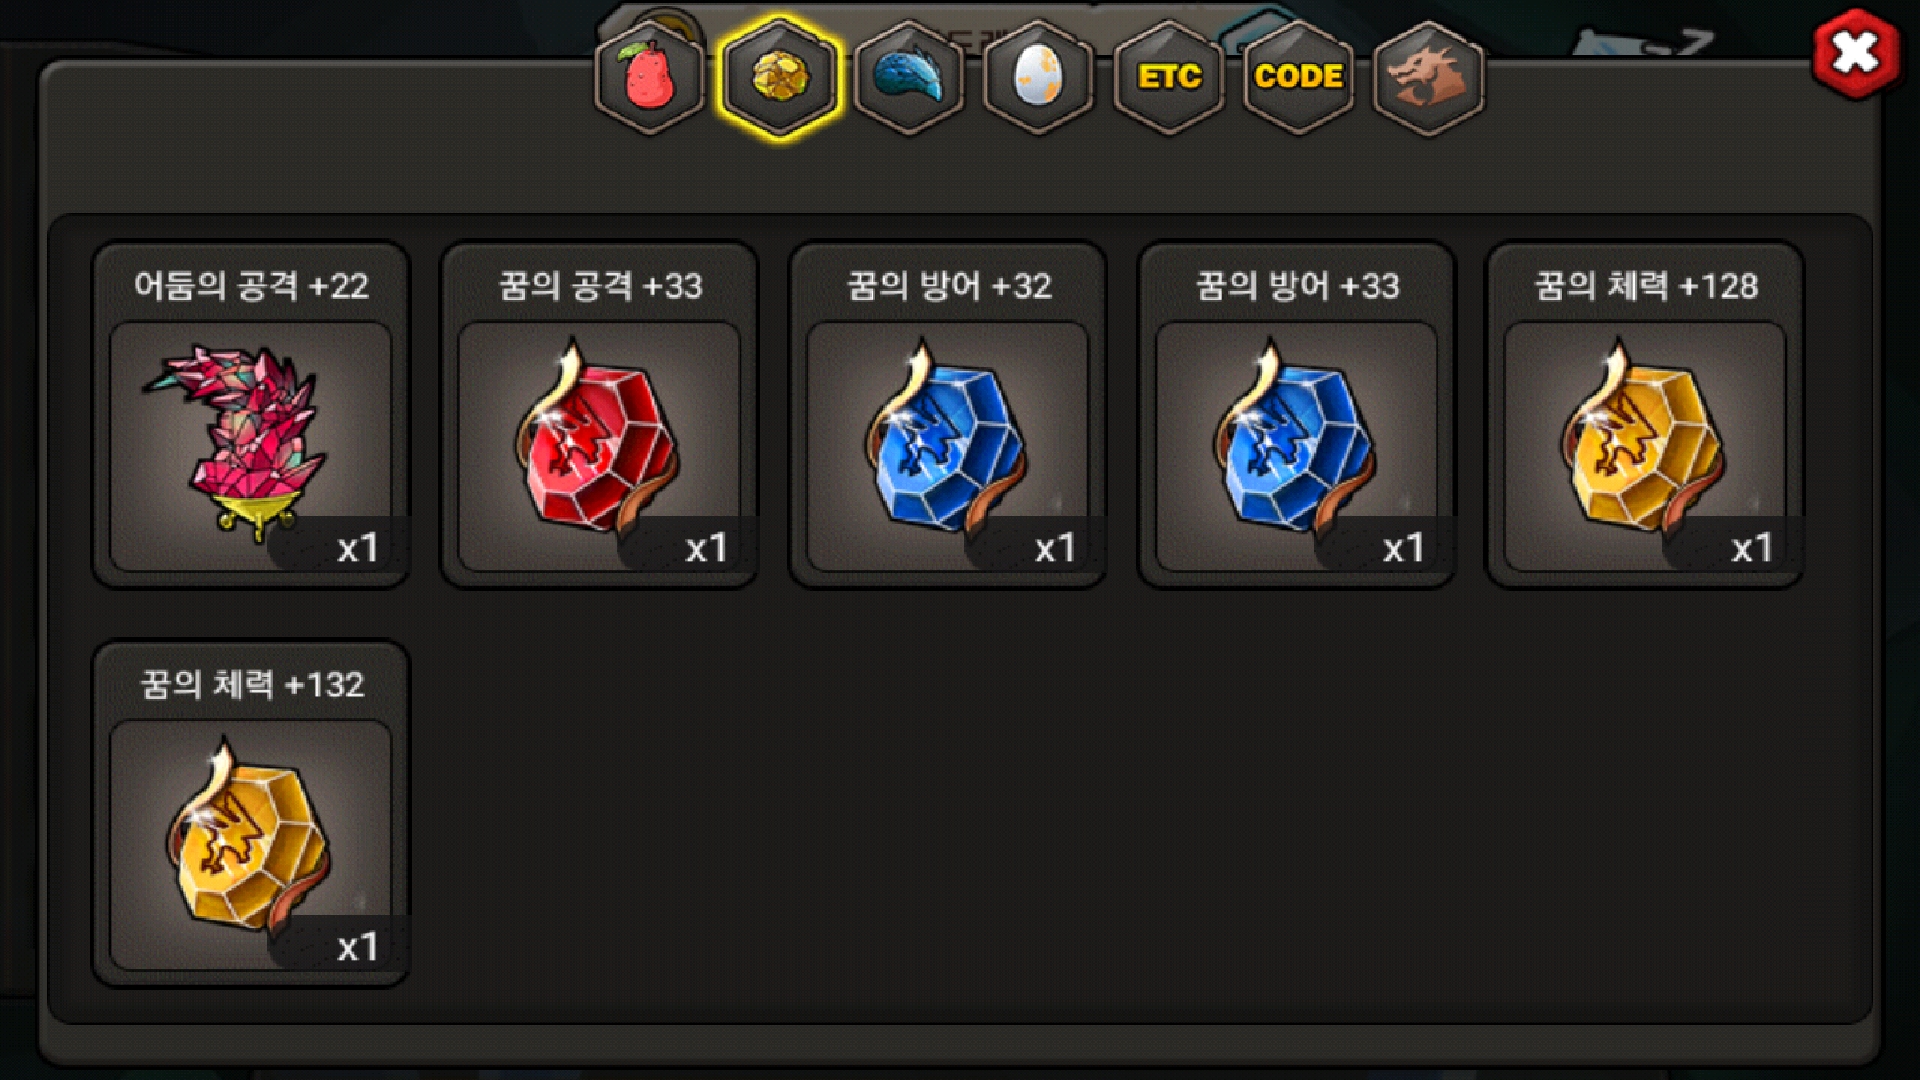Open the blue dragon scale tab
1920x1080 pixels.
pyautogui.click(x=909, y=78)
